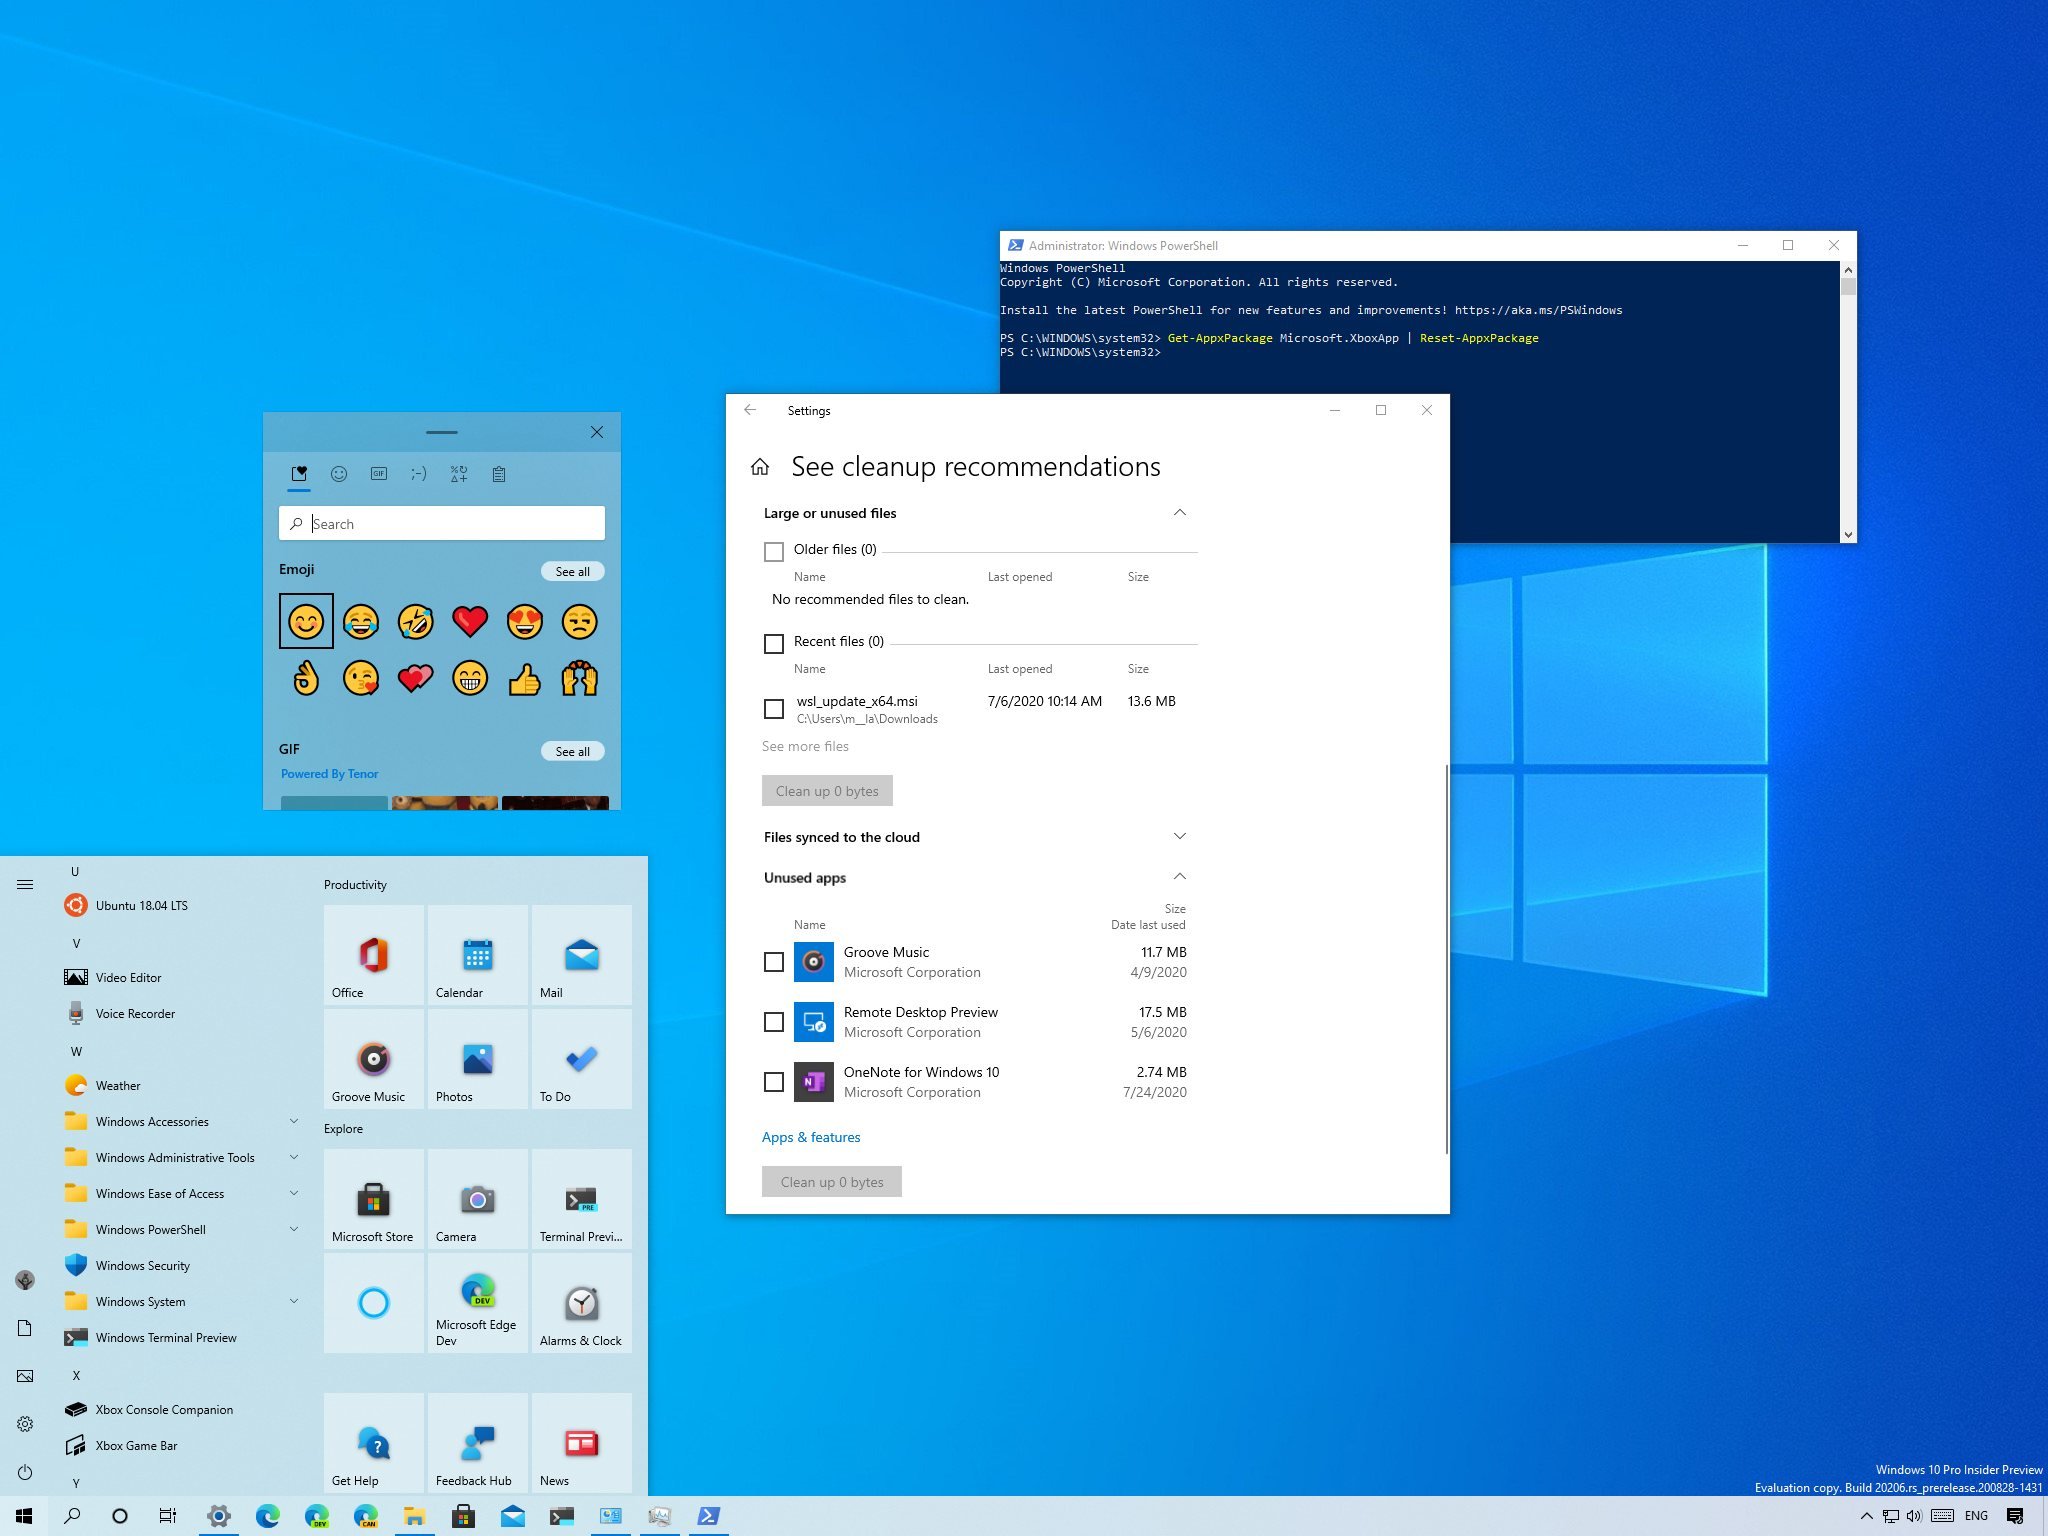
Task: Search in emoji picker input field
Action: 442,523
